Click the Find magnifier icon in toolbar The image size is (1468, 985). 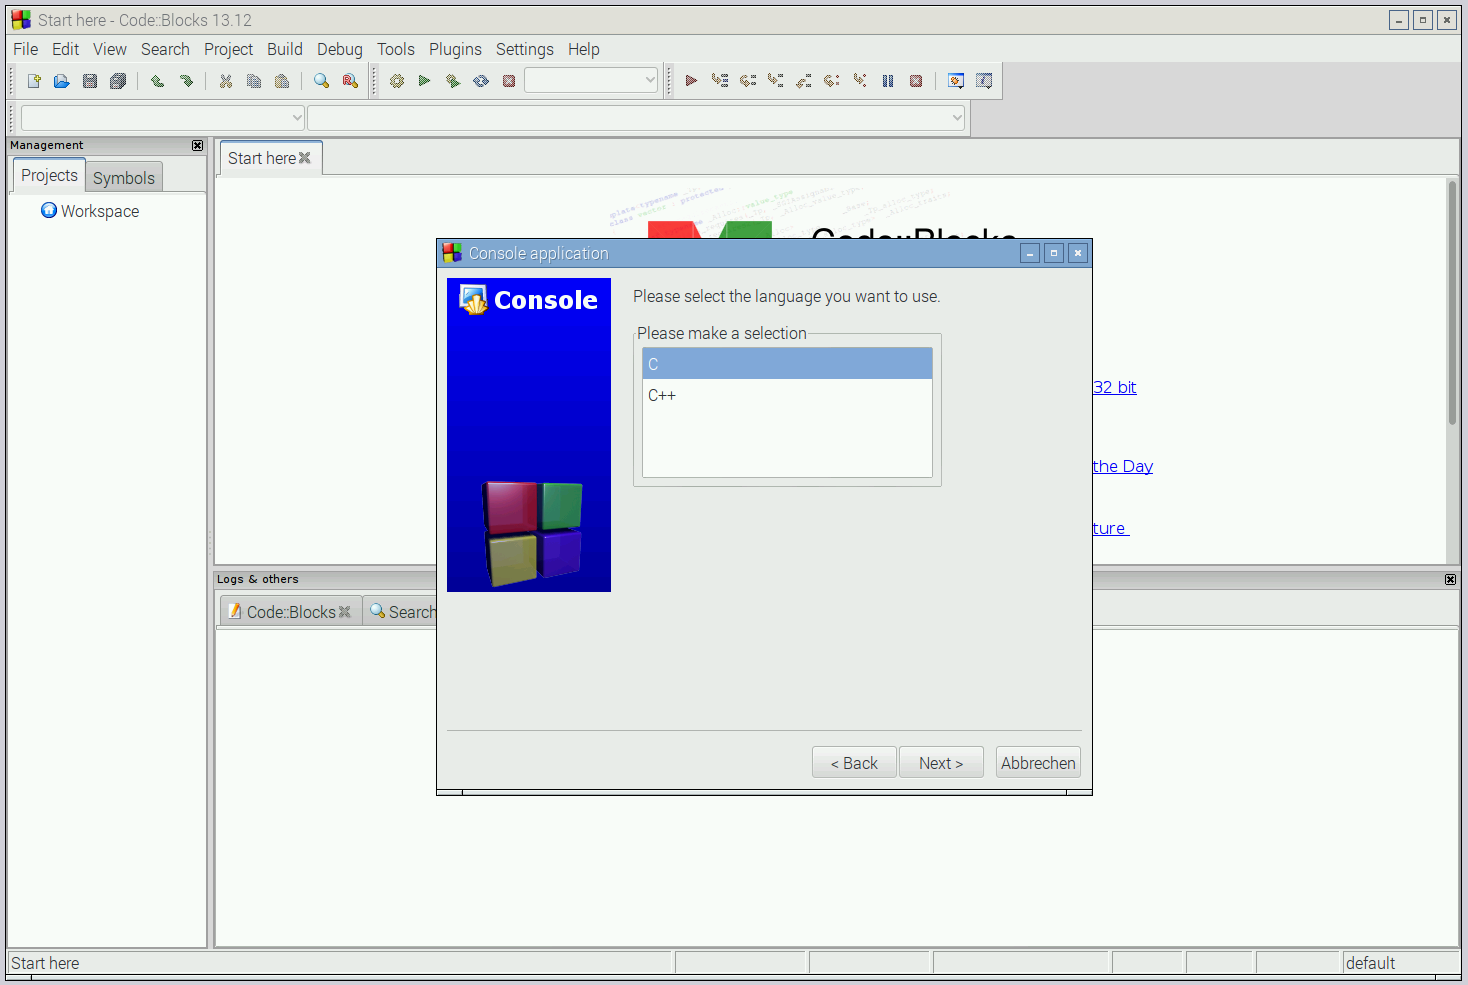(x=321, y=81)
